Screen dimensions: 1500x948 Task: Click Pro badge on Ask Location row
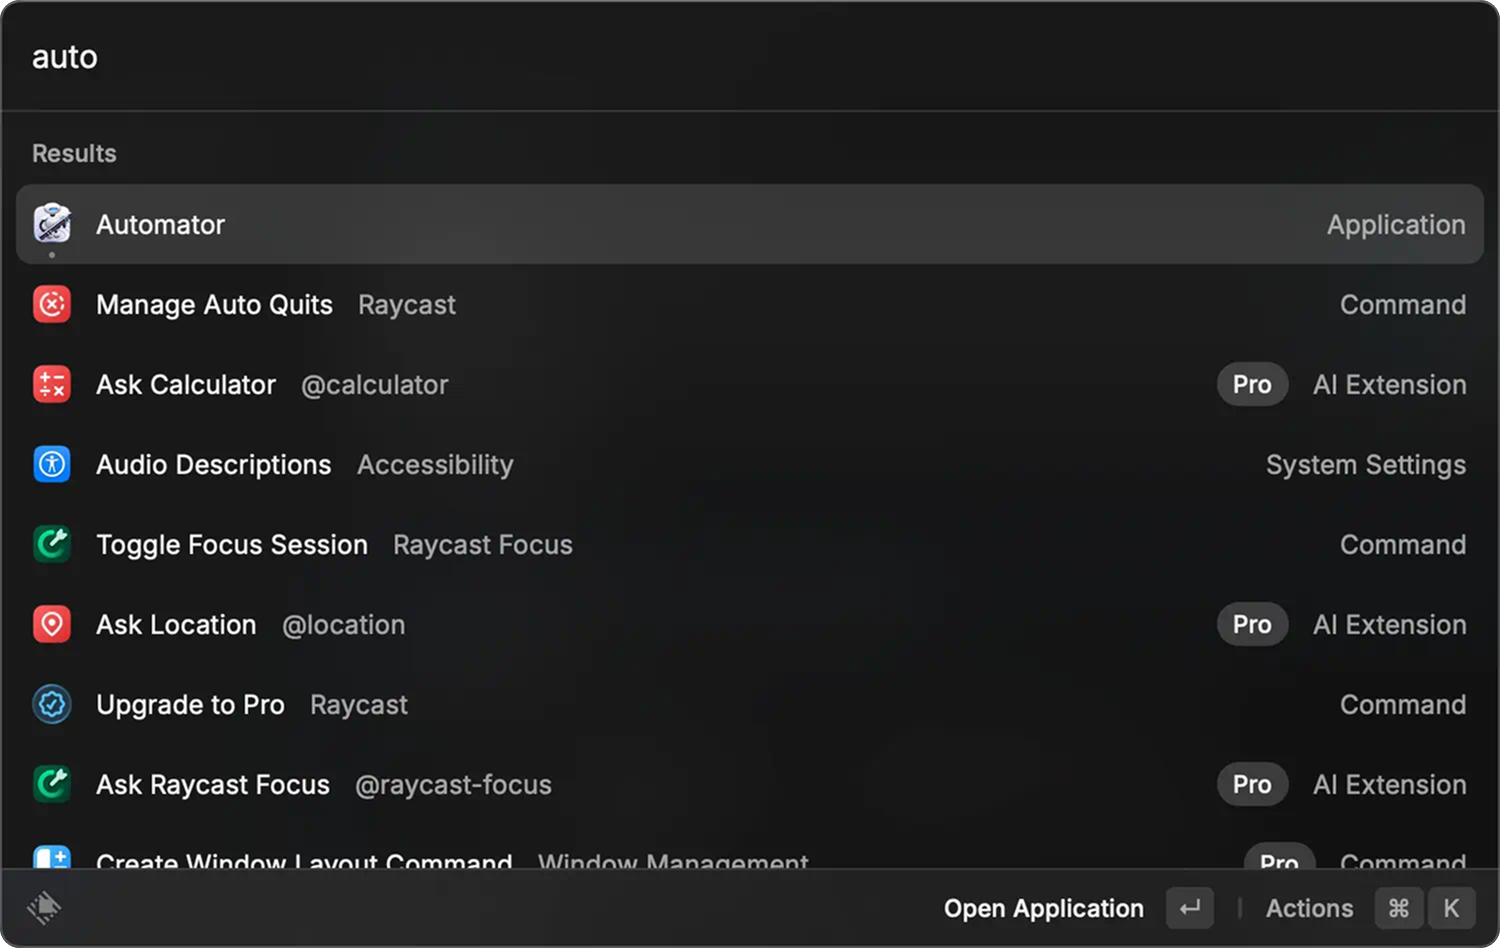tap(1252, 624)
